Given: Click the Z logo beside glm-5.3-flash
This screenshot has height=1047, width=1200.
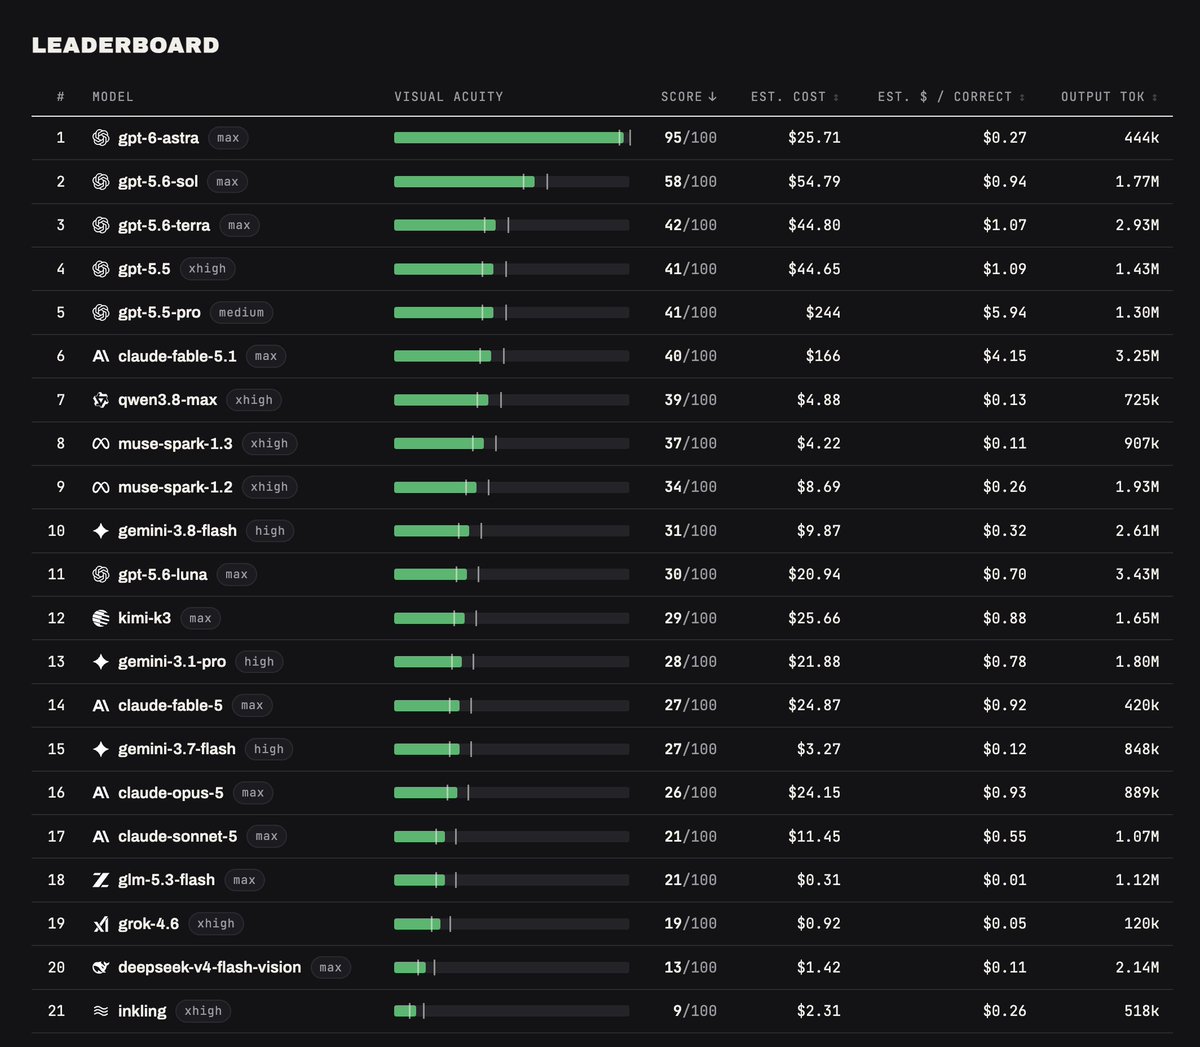Looking at the screenshot, I should point(101,880).
